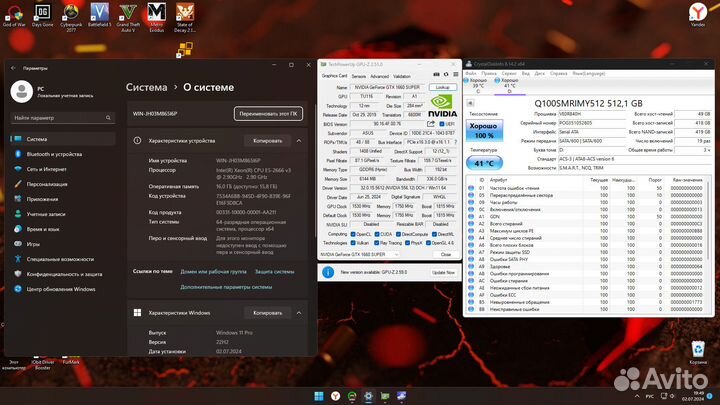Launch the Cyberpunk 2077 desktop shortcut
720x405 pixels.
point(71,17)
